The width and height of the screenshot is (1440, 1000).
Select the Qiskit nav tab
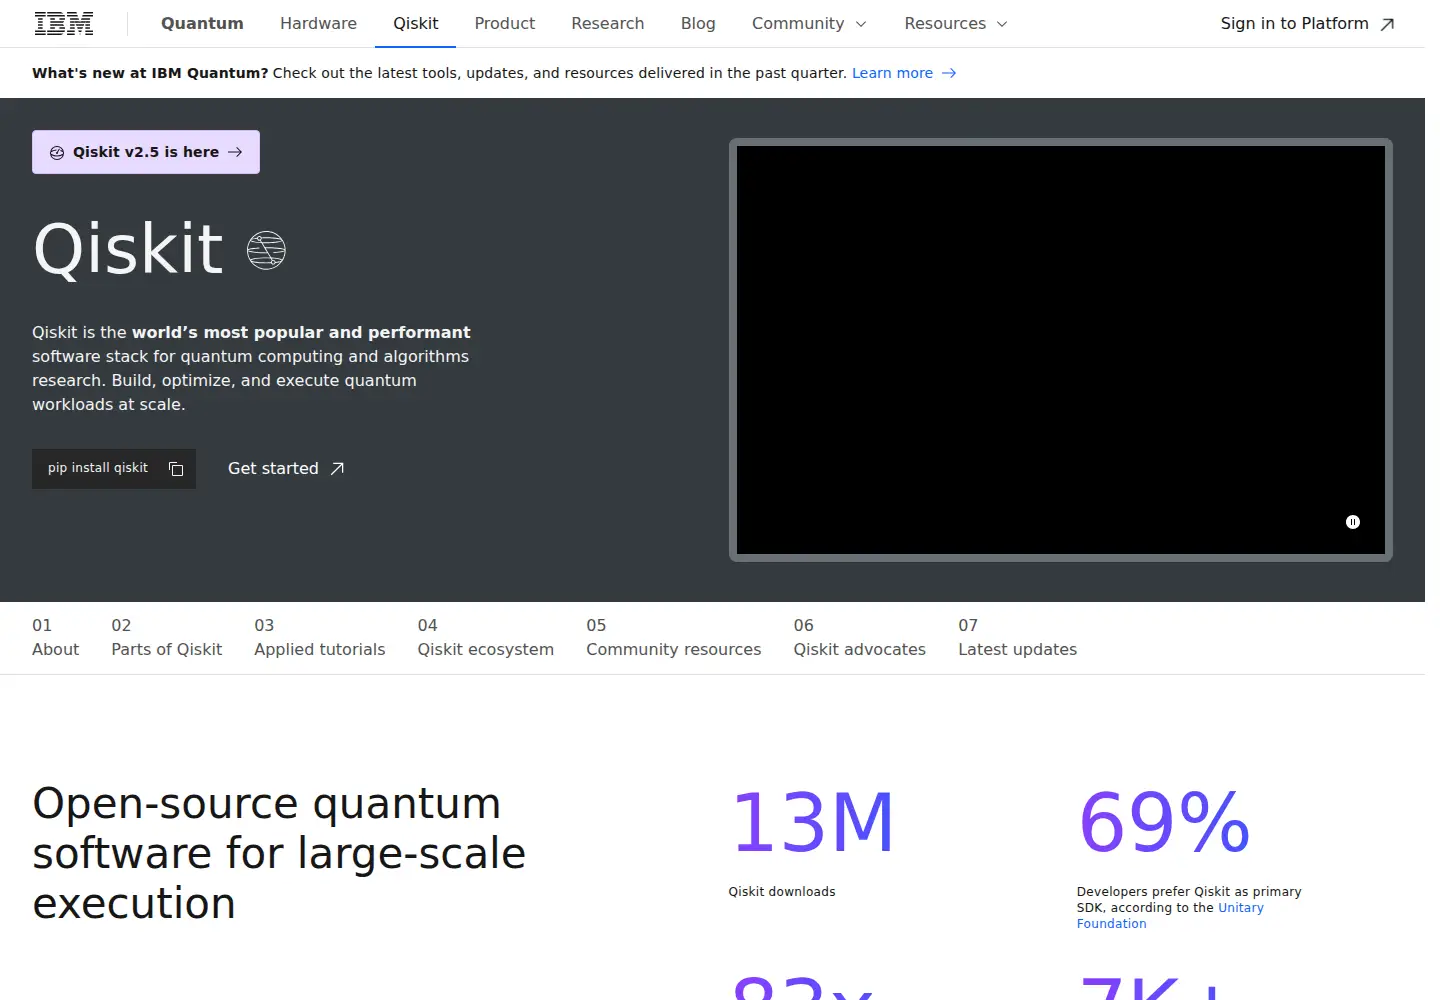[x=415, y=23]
